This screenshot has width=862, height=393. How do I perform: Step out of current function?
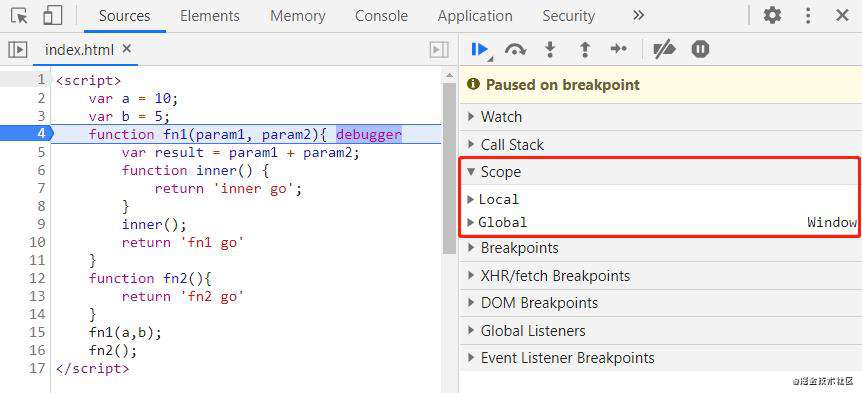[x=585, y=50]
